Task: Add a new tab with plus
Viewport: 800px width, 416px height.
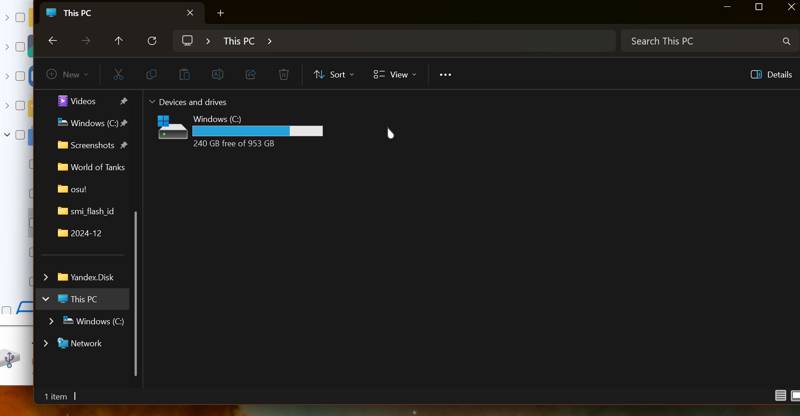Action: 220,13
